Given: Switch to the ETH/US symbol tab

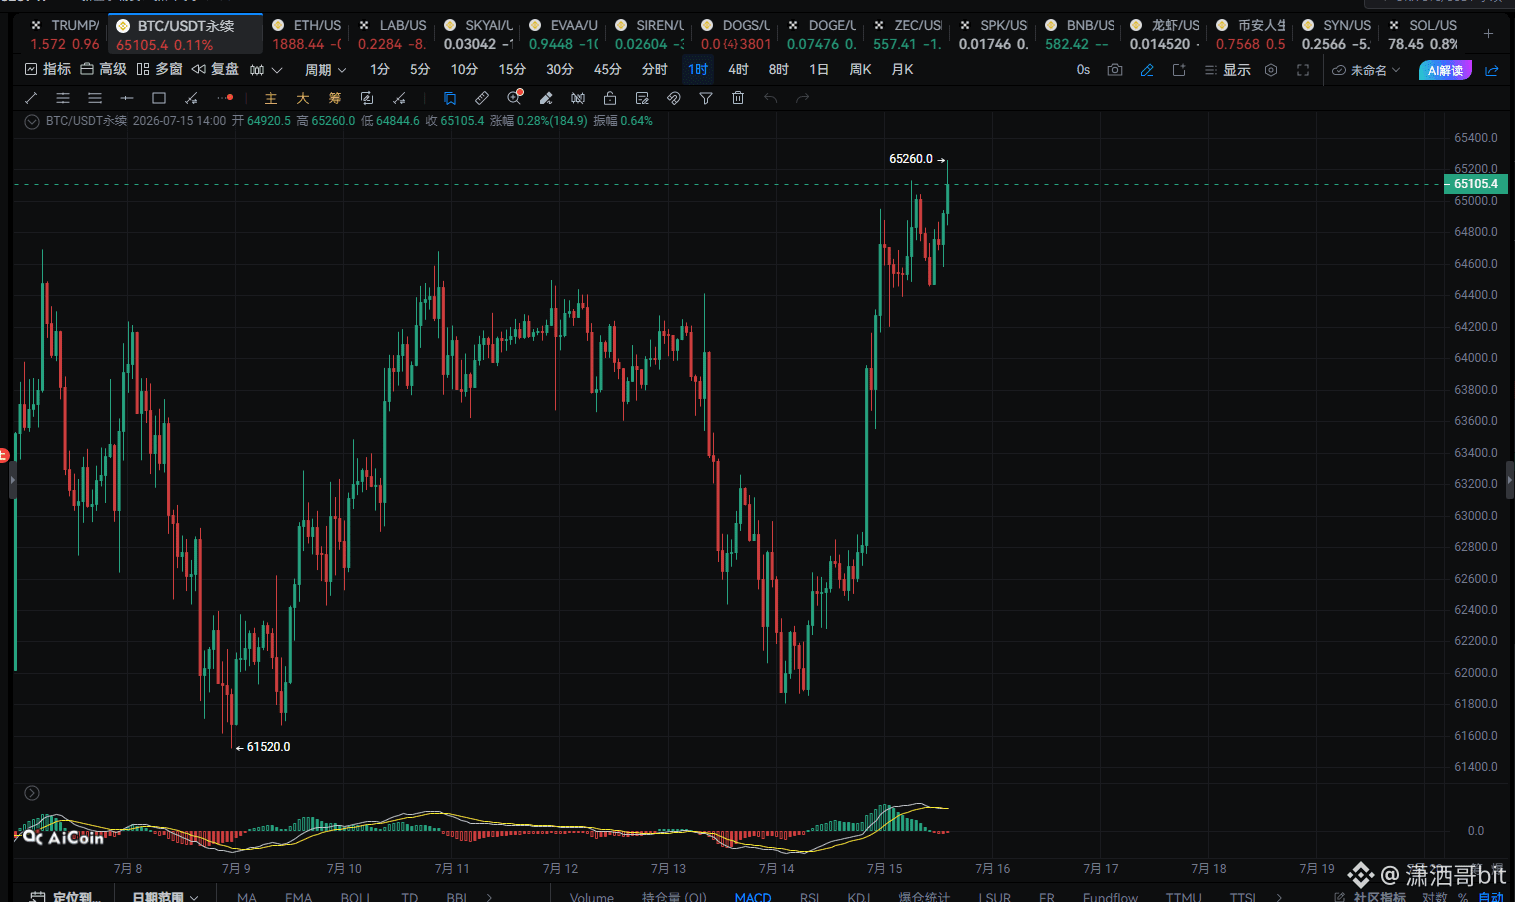Looking at the screenshot, I should (x=307, y=34).
